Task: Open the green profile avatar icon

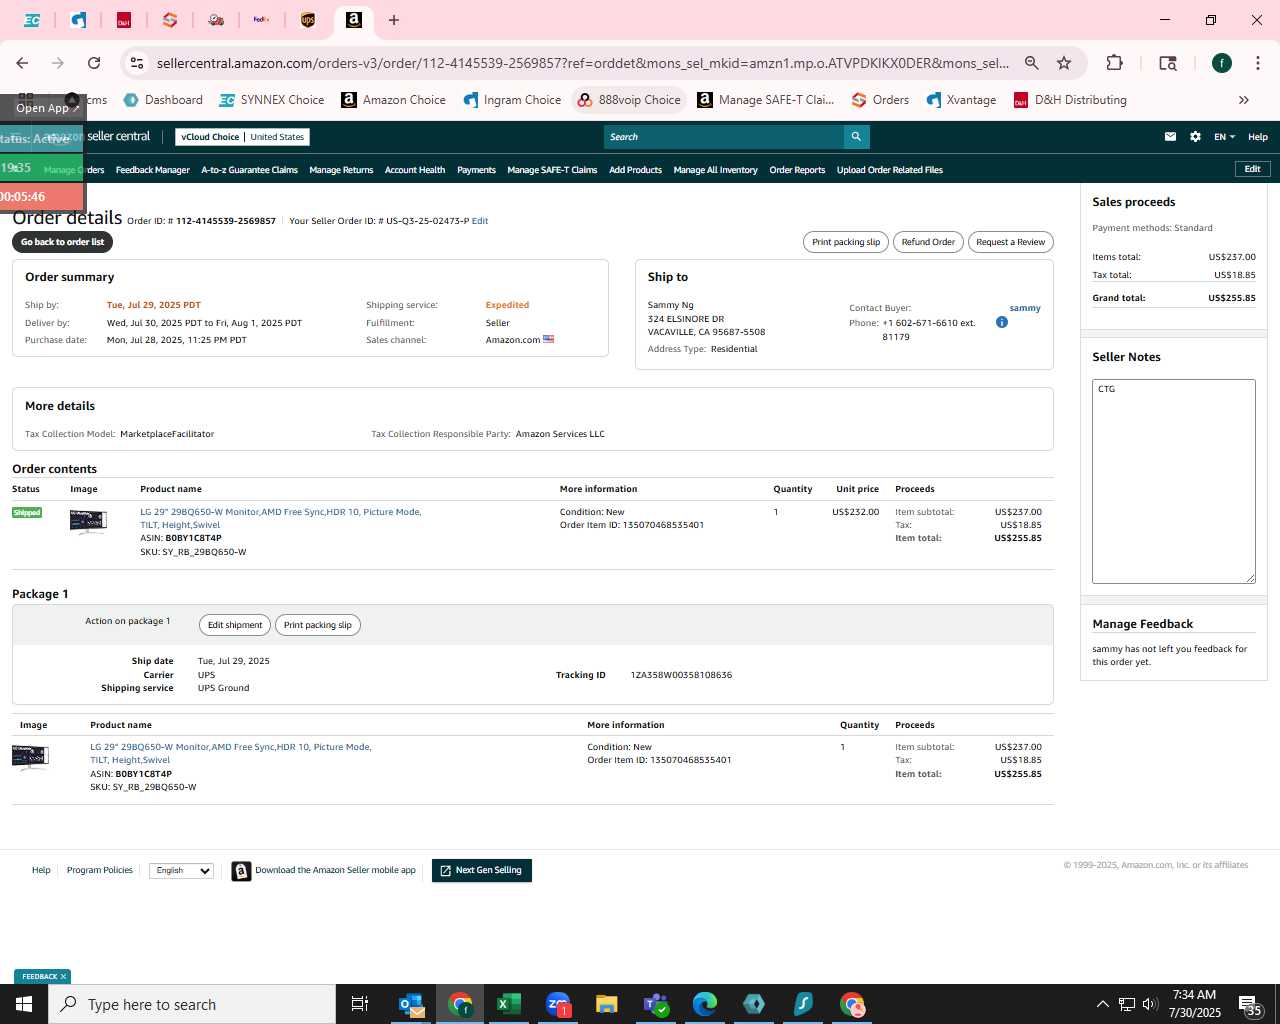Action: pyautogui.click(x=1222, y=63)
